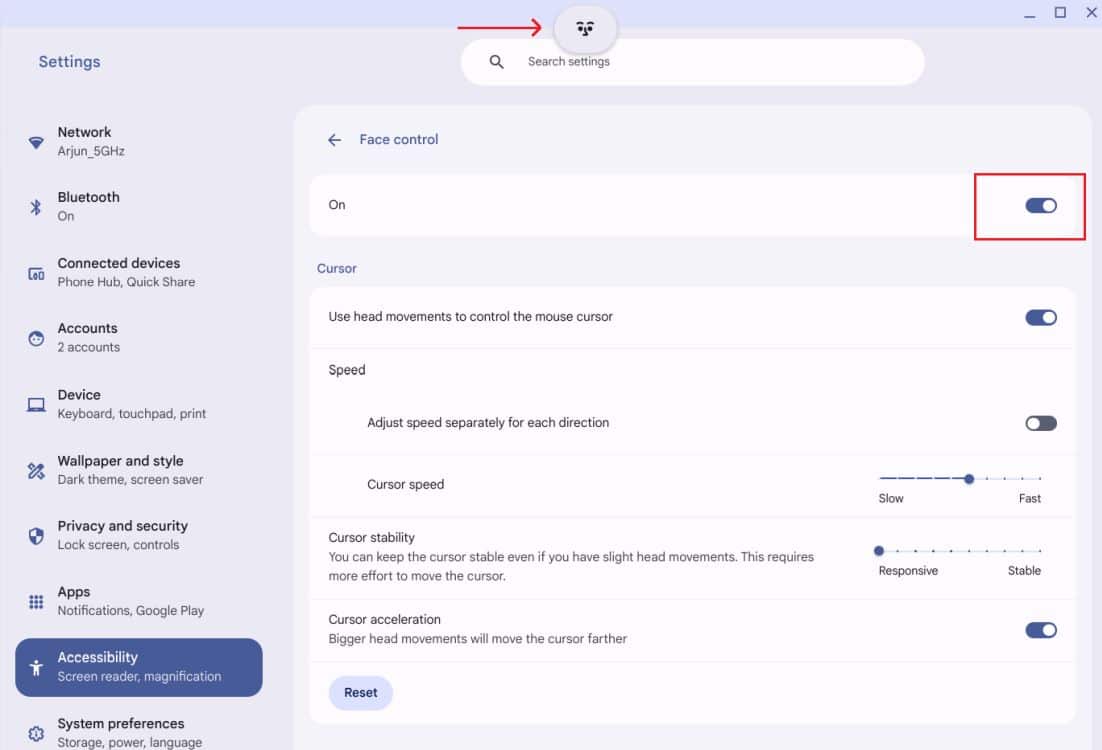
Task: Turn off the Face control toggle
Action: coord(1040,206)
